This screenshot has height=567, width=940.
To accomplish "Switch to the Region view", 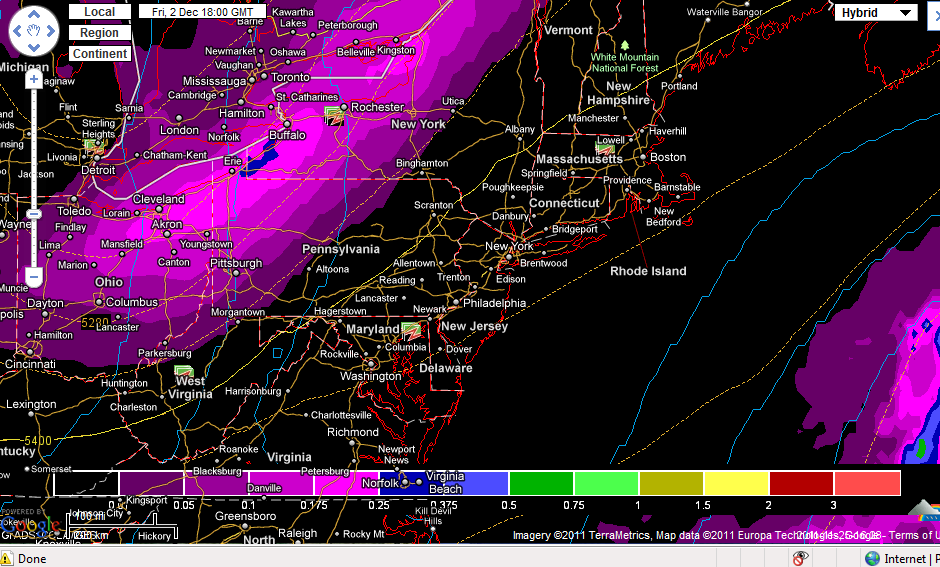I will (100, 33).
